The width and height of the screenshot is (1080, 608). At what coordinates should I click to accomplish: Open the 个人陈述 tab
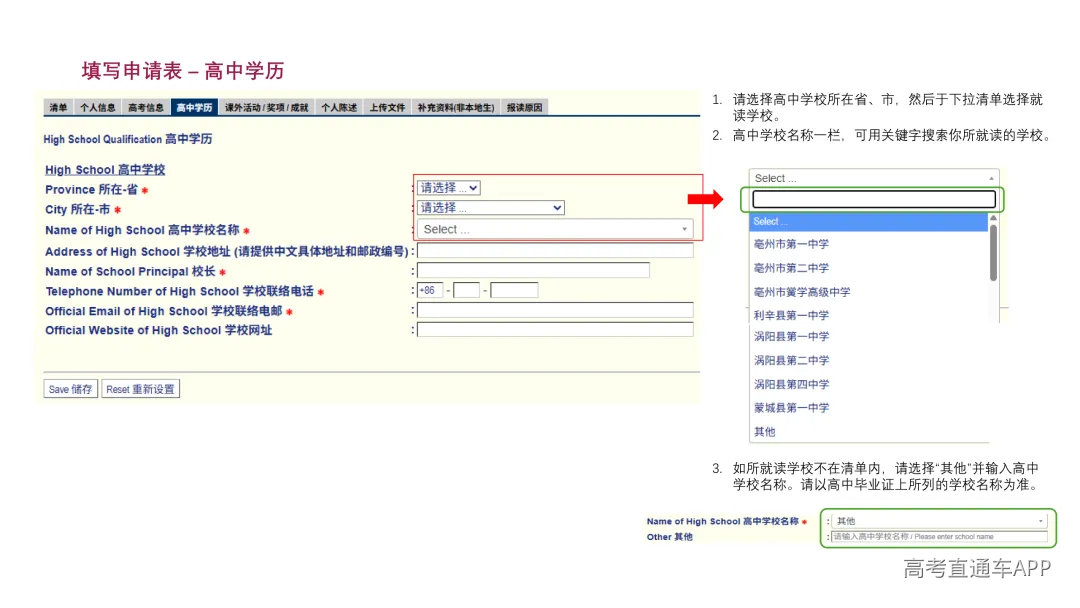pyautogui.click(x=339, y=107)
